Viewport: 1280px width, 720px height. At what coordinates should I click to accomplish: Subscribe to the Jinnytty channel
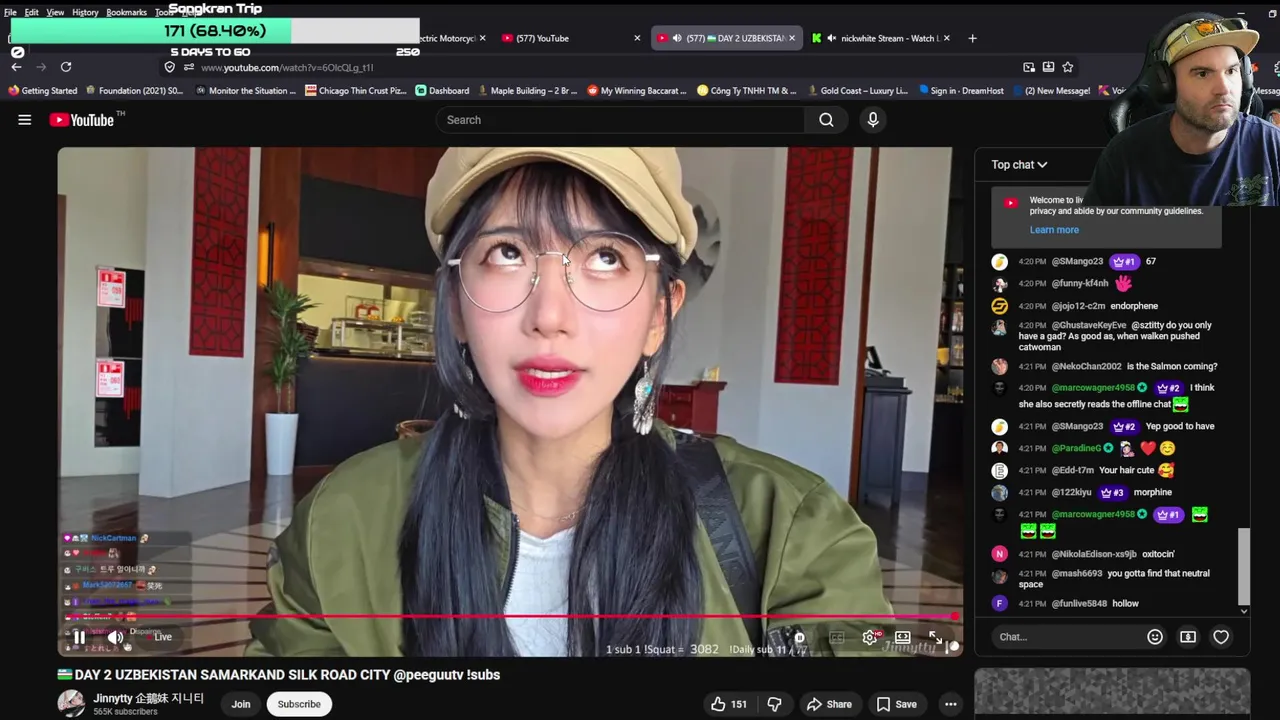click(299, 704)
